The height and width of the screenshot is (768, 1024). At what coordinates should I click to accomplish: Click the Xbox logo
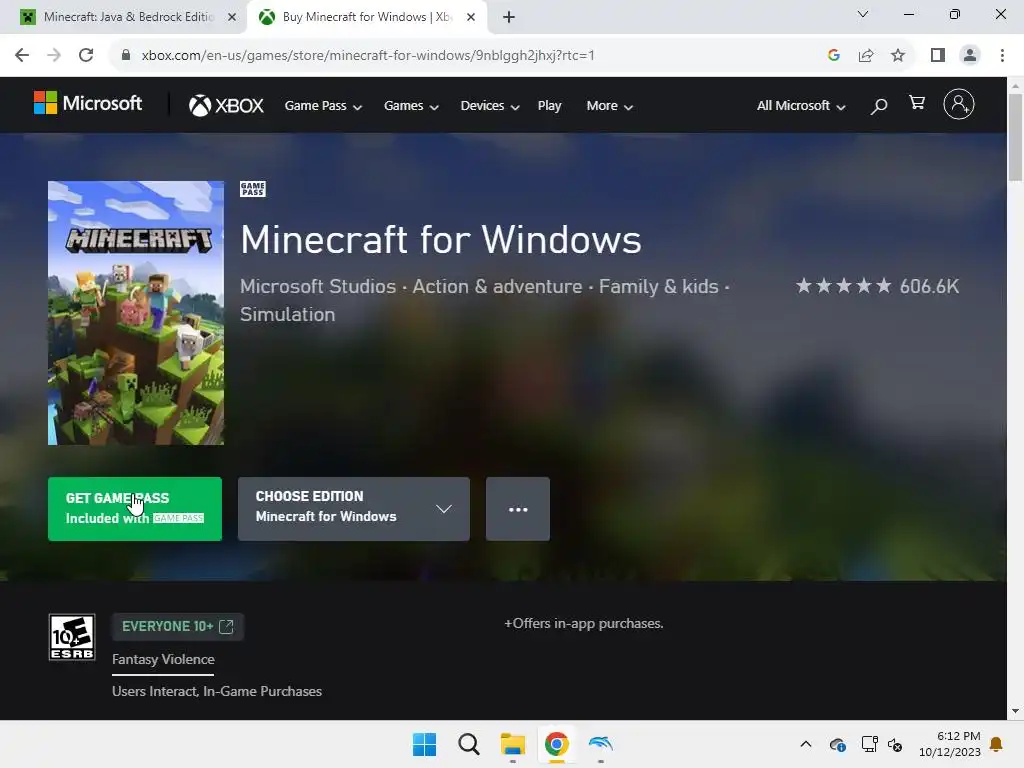226,105
